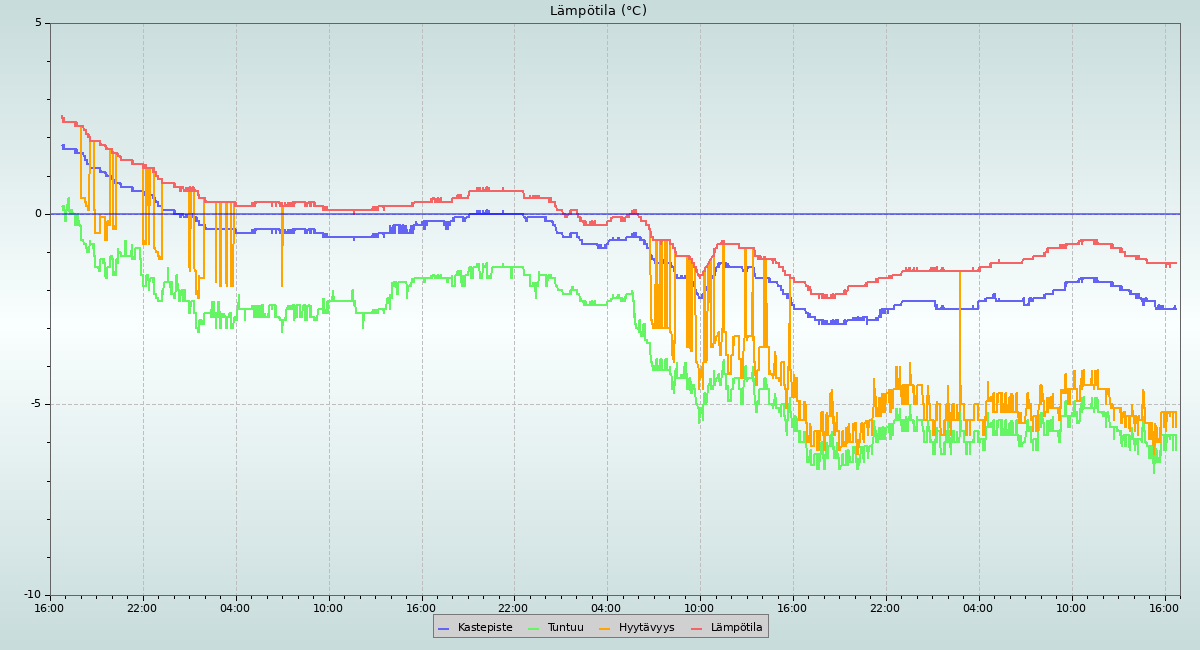Click the blue Kastepiste legend line marker
This screenshot has height=650, width=1200.
click(444, 628)
